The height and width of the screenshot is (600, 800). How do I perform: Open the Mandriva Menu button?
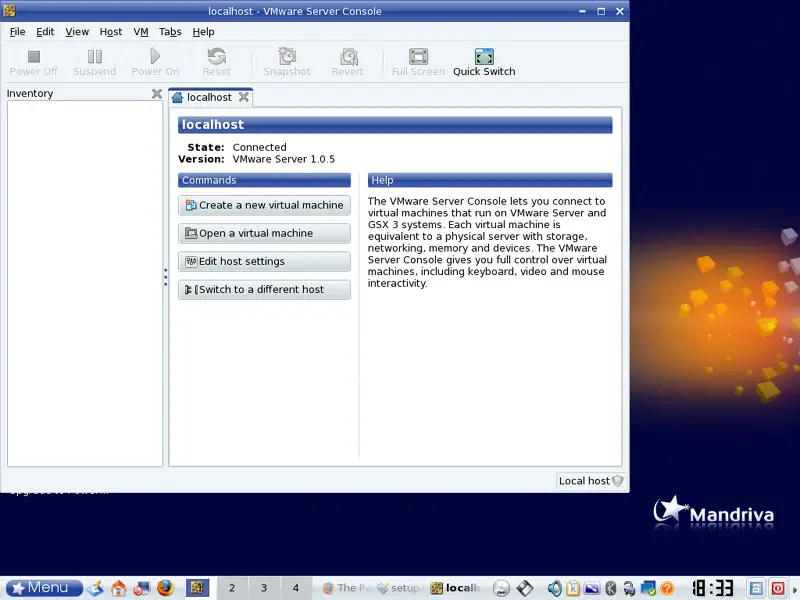tap(44, 588)
